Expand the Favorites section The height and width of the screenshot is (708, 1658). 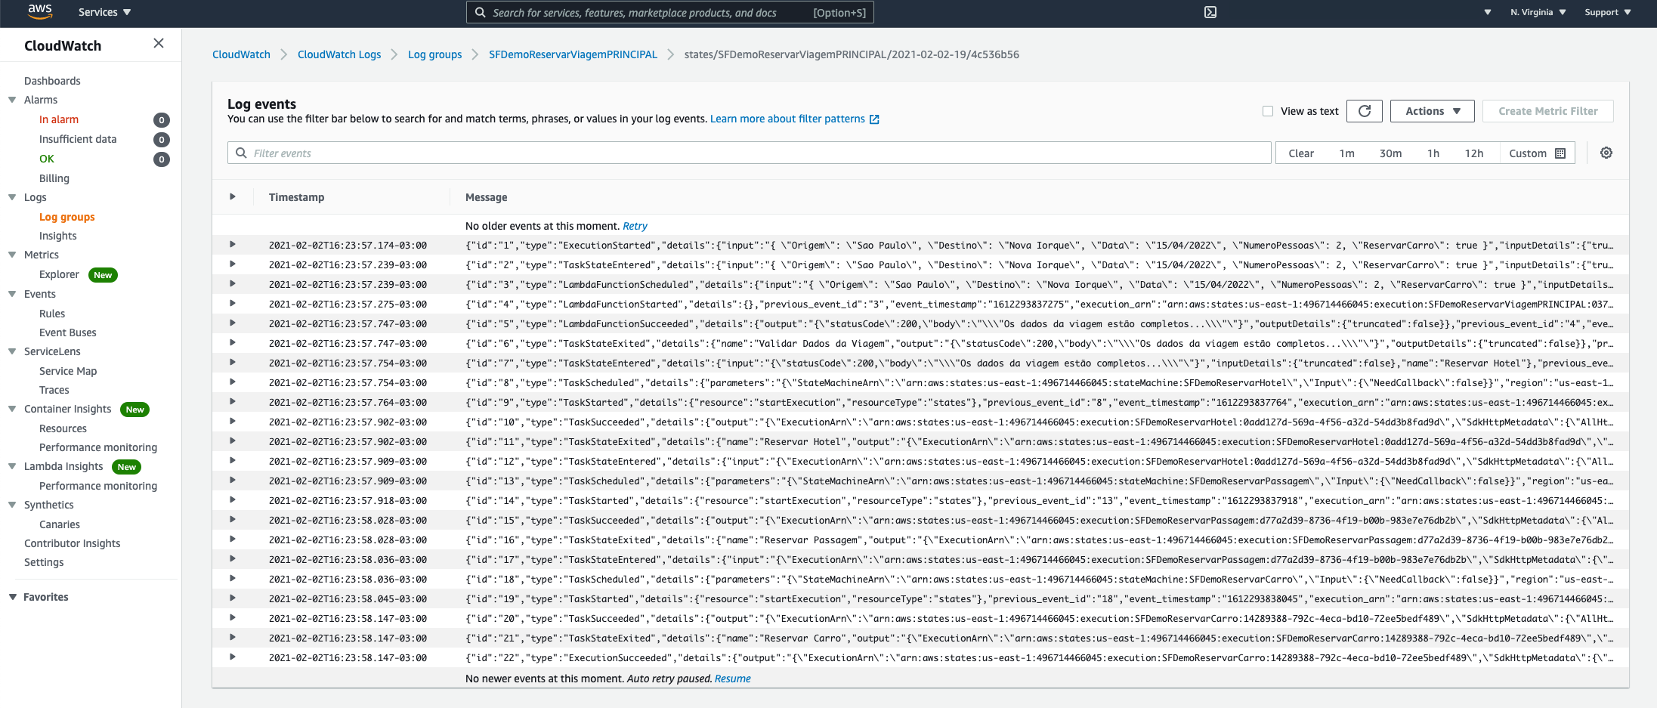click(12, 597)
